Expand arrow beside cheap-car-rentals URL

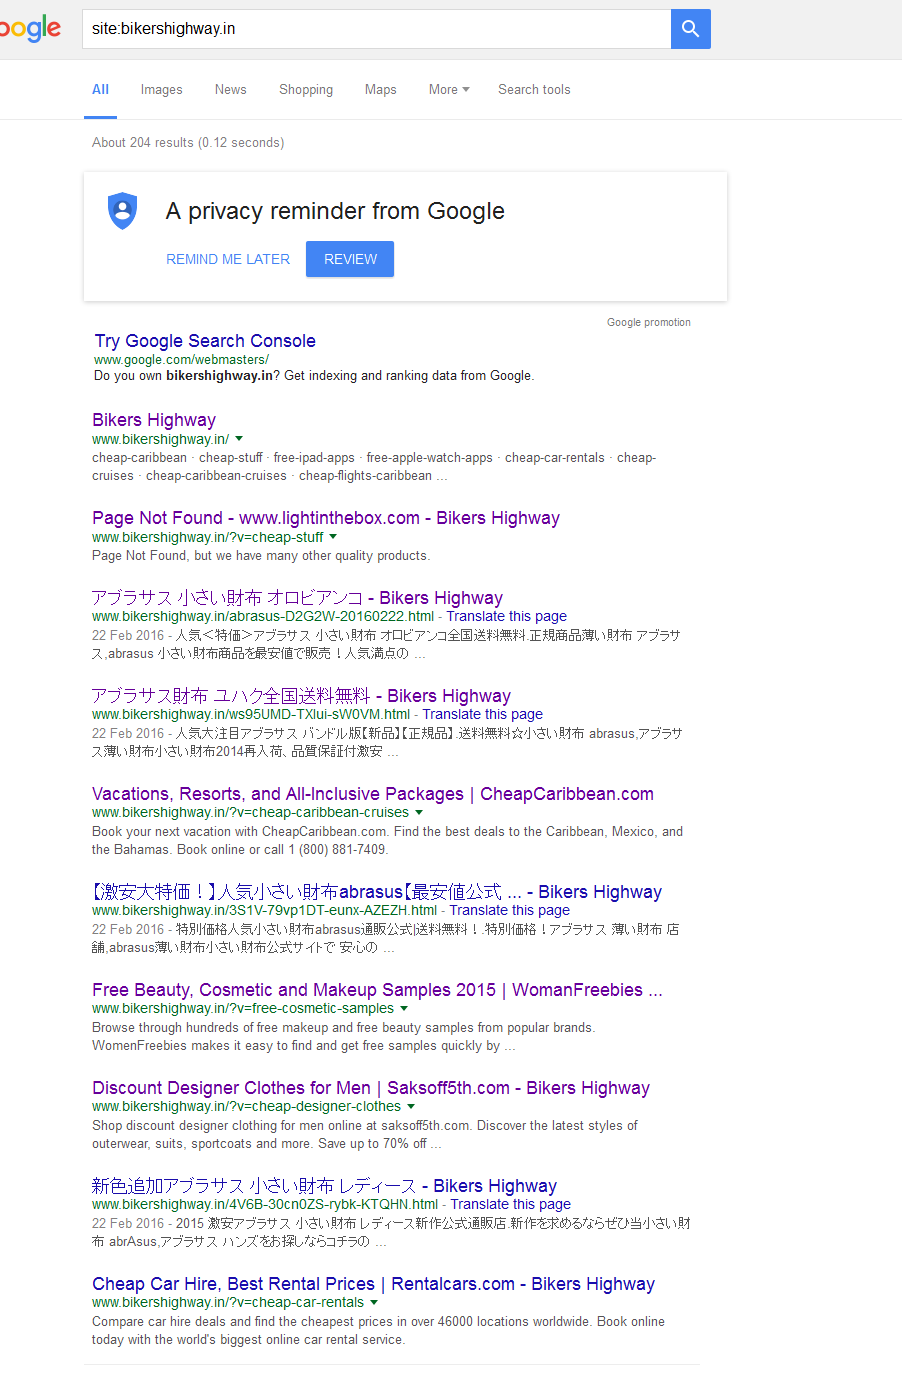point(374,1302)
